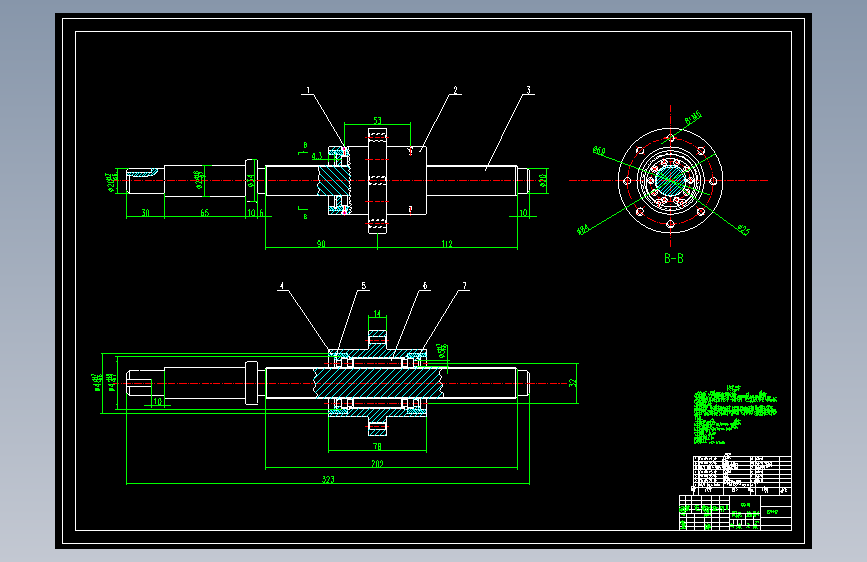Click the 90 dimension text
867x562 pixels.
click(x=321, y=244)
